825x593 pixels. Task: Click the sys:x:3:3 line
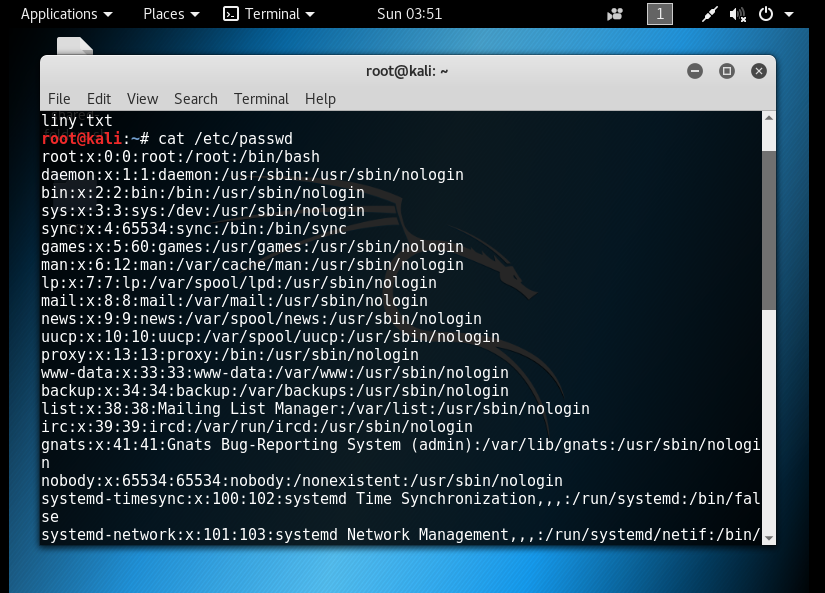coord(203,210)
